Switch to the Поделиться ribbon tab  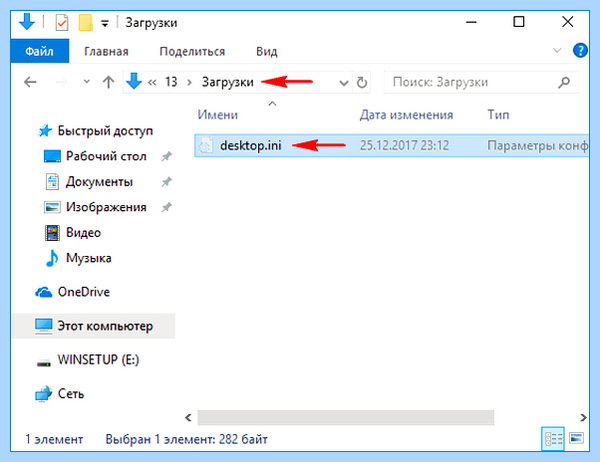pos(192,51)
